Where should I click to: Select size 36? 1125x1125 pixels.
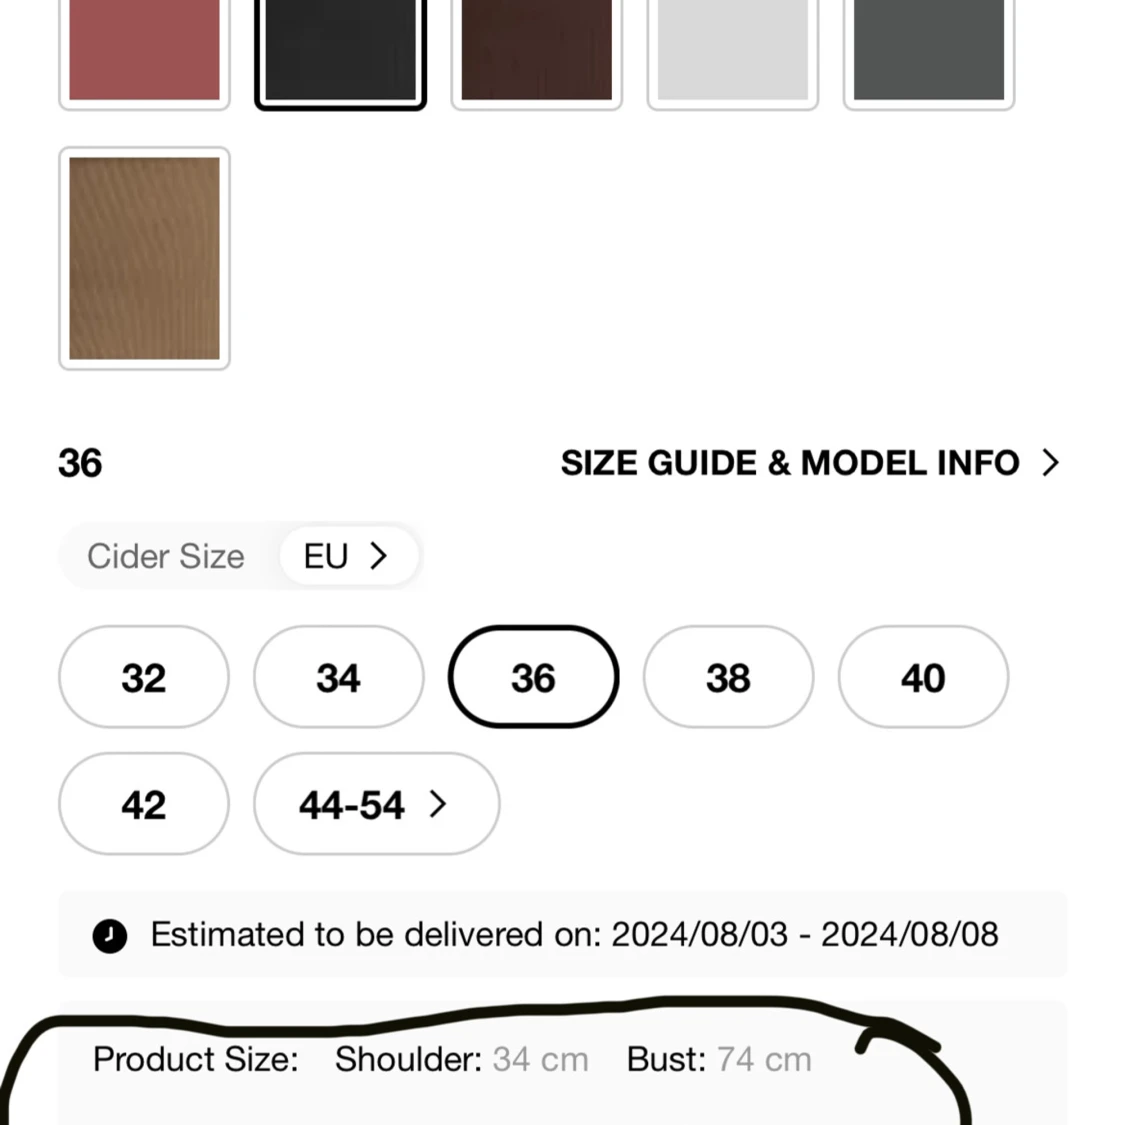(x=533, y=678)
